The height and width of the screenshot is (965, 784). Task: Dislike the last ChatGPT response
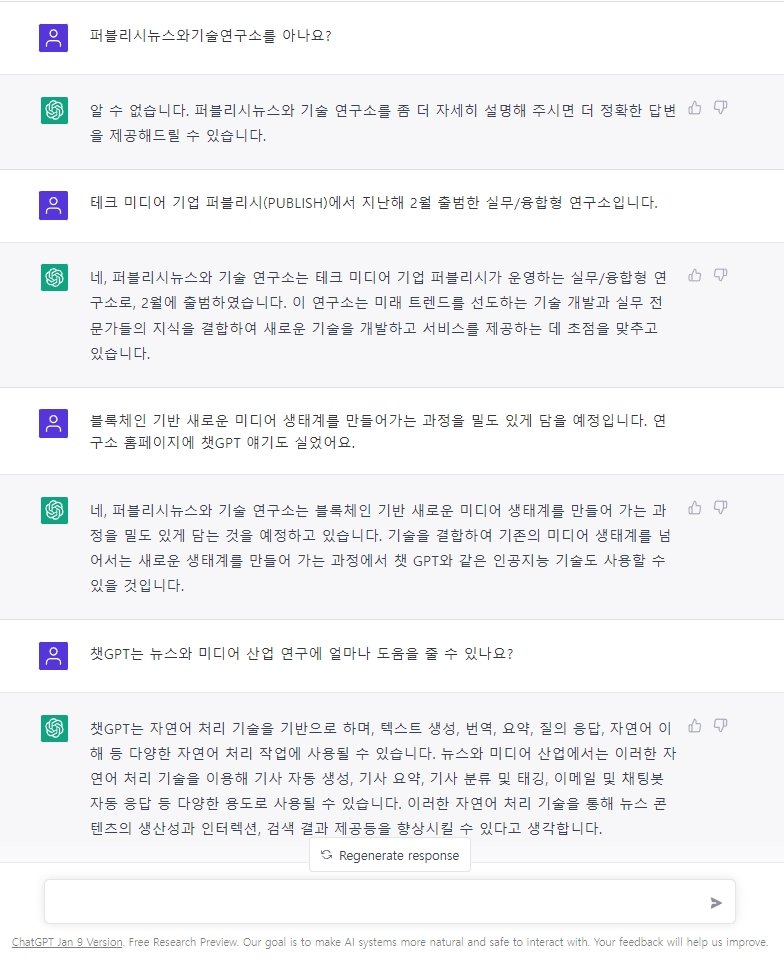[720, 725]
